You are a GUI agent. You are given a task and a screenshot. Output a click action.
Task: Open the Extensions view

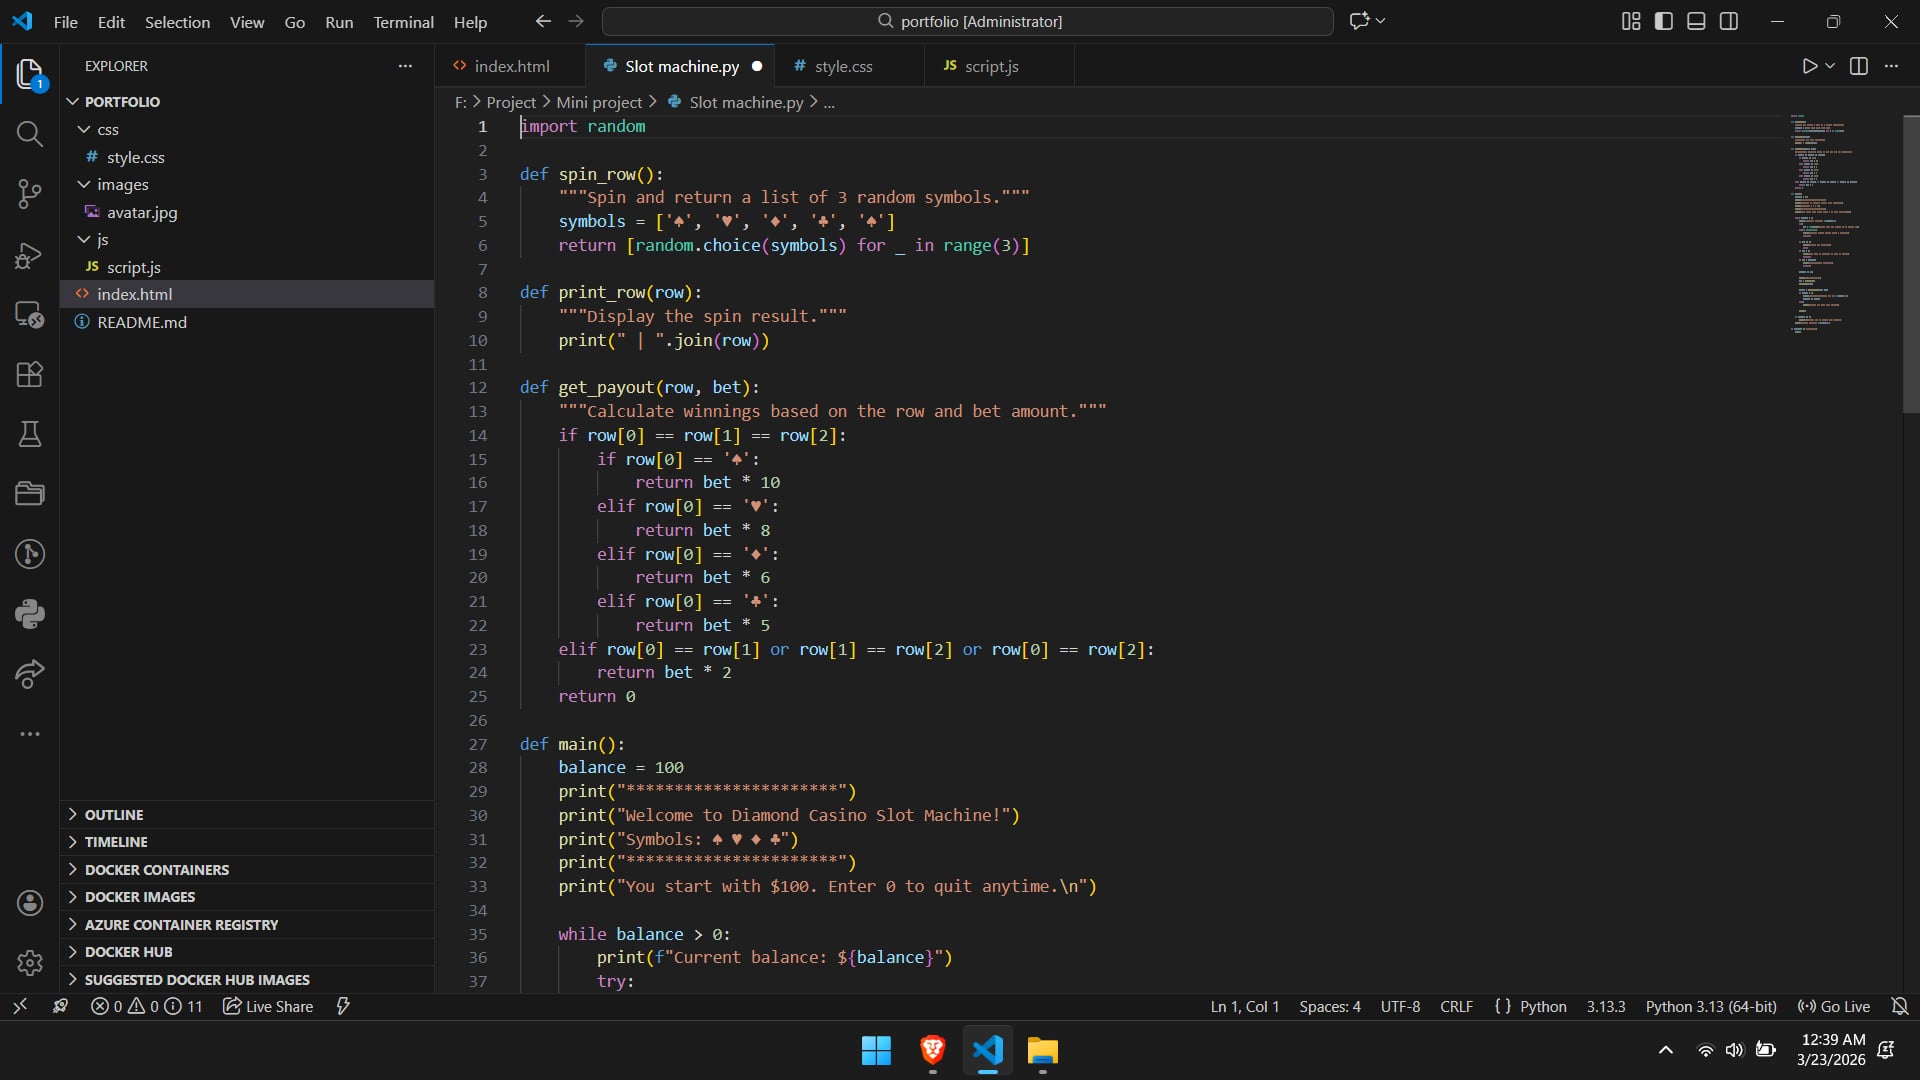coord(29,374)
